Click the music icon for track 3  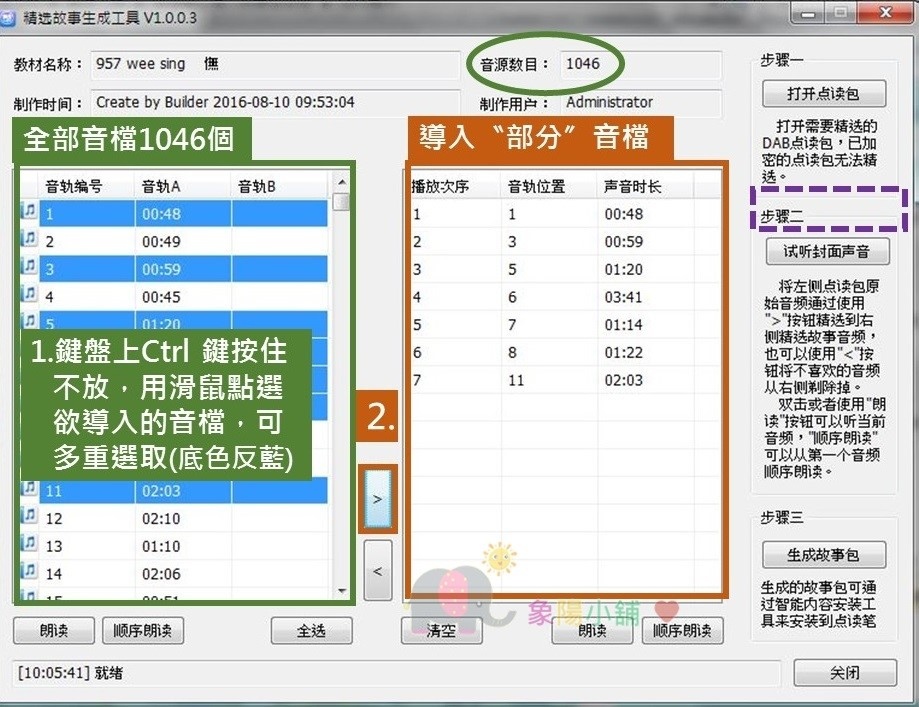[29, 265]
